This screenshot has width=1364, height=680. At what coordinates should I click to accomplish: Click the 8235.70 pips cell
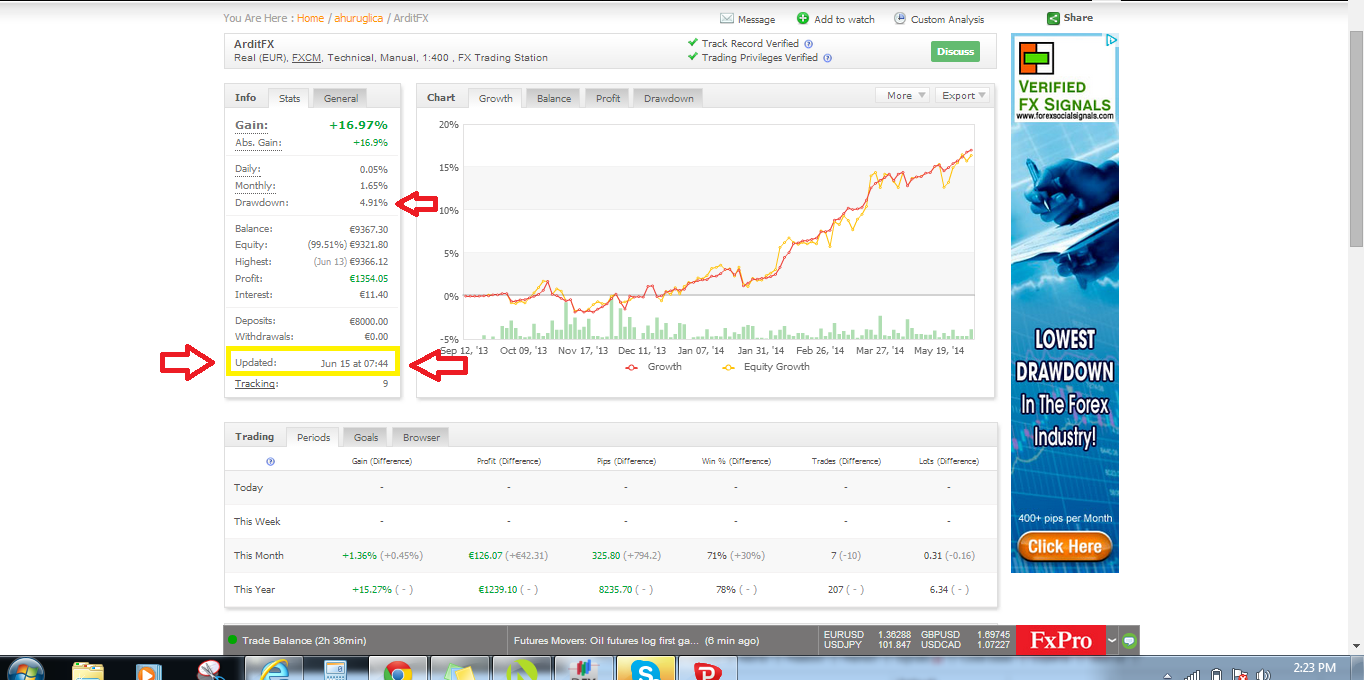[615, 589]
